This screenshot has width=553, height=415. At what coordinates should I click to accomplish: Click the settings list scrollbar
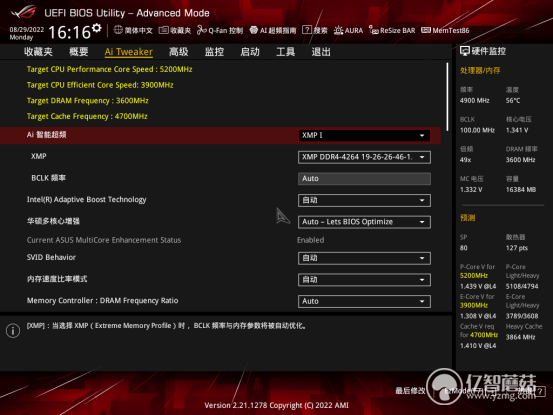pos(447,97)
